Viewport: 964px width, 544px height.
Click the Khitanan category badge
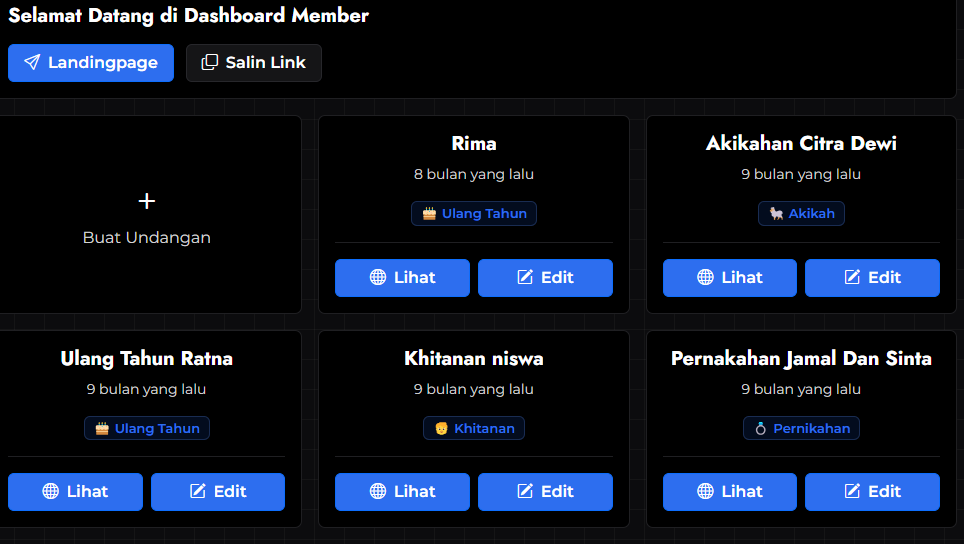(x=474, y=429)
